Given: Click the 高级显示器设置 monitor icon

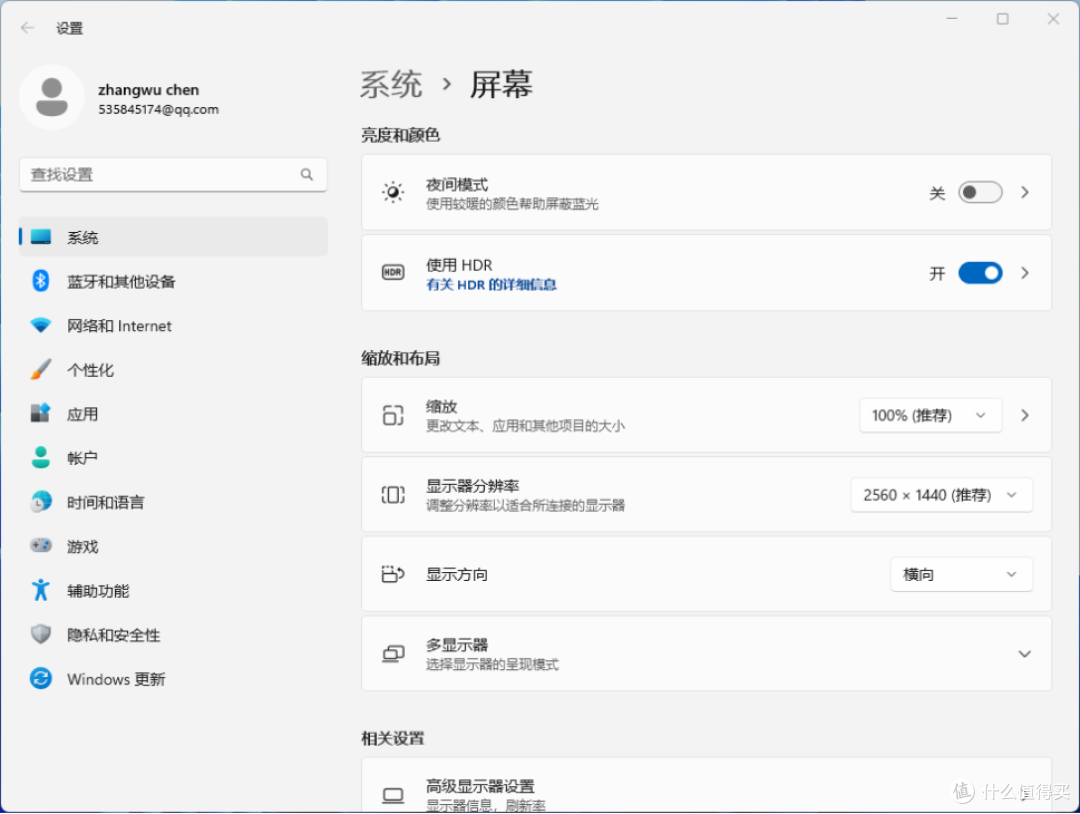Looking at the screenshot, I should tap(393, 795).
